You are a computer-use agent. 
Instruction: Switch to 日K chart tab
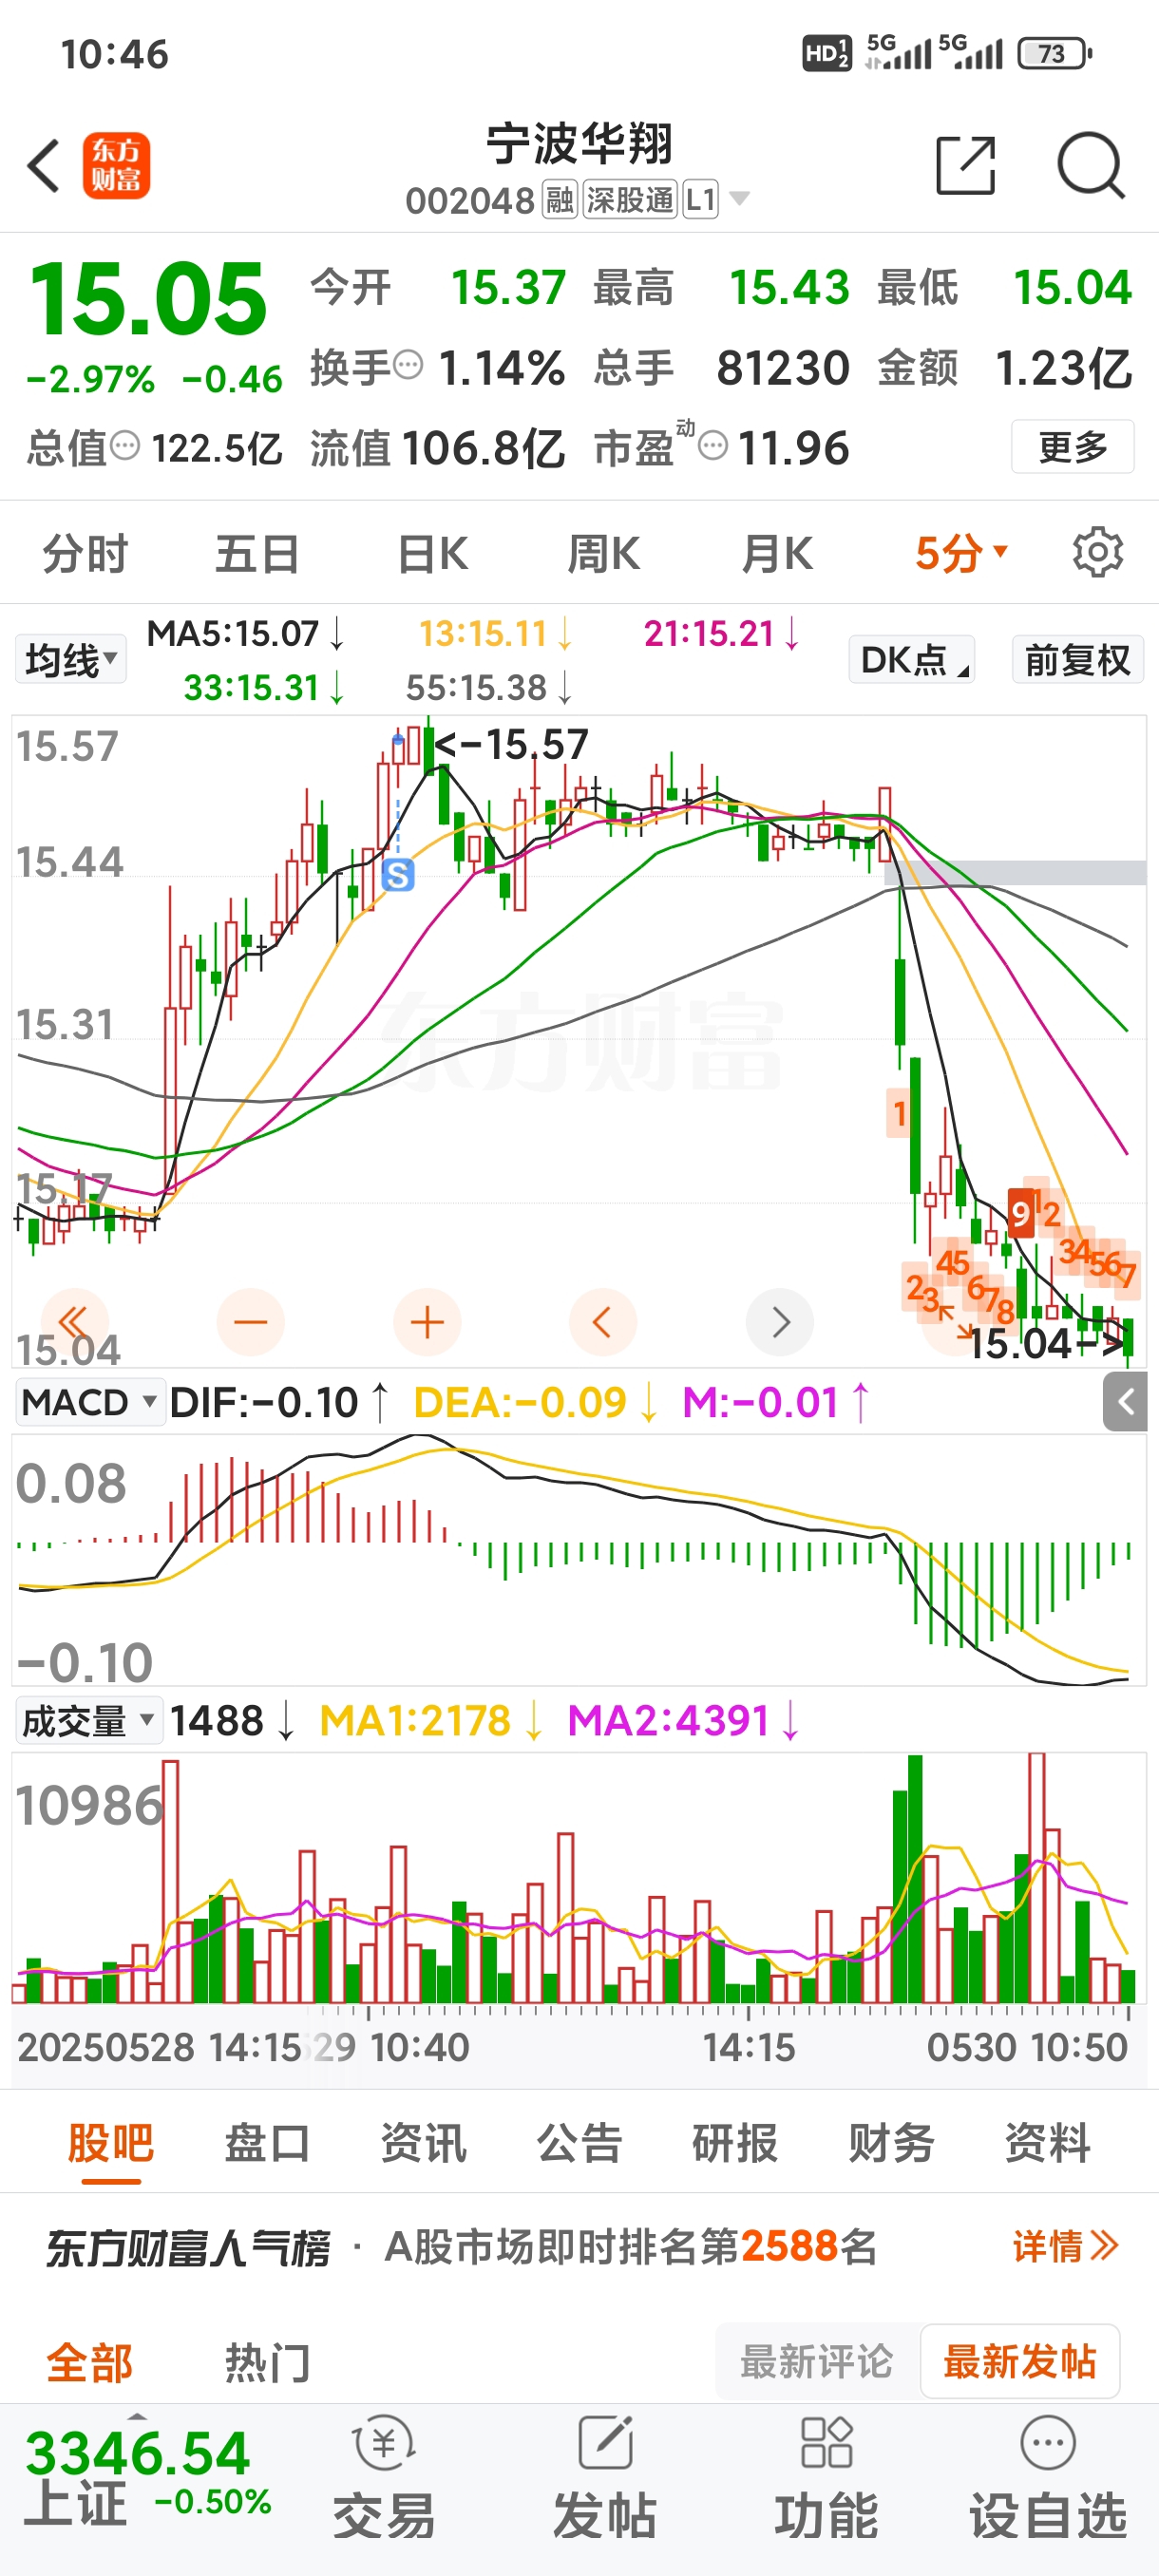point(432,552)
